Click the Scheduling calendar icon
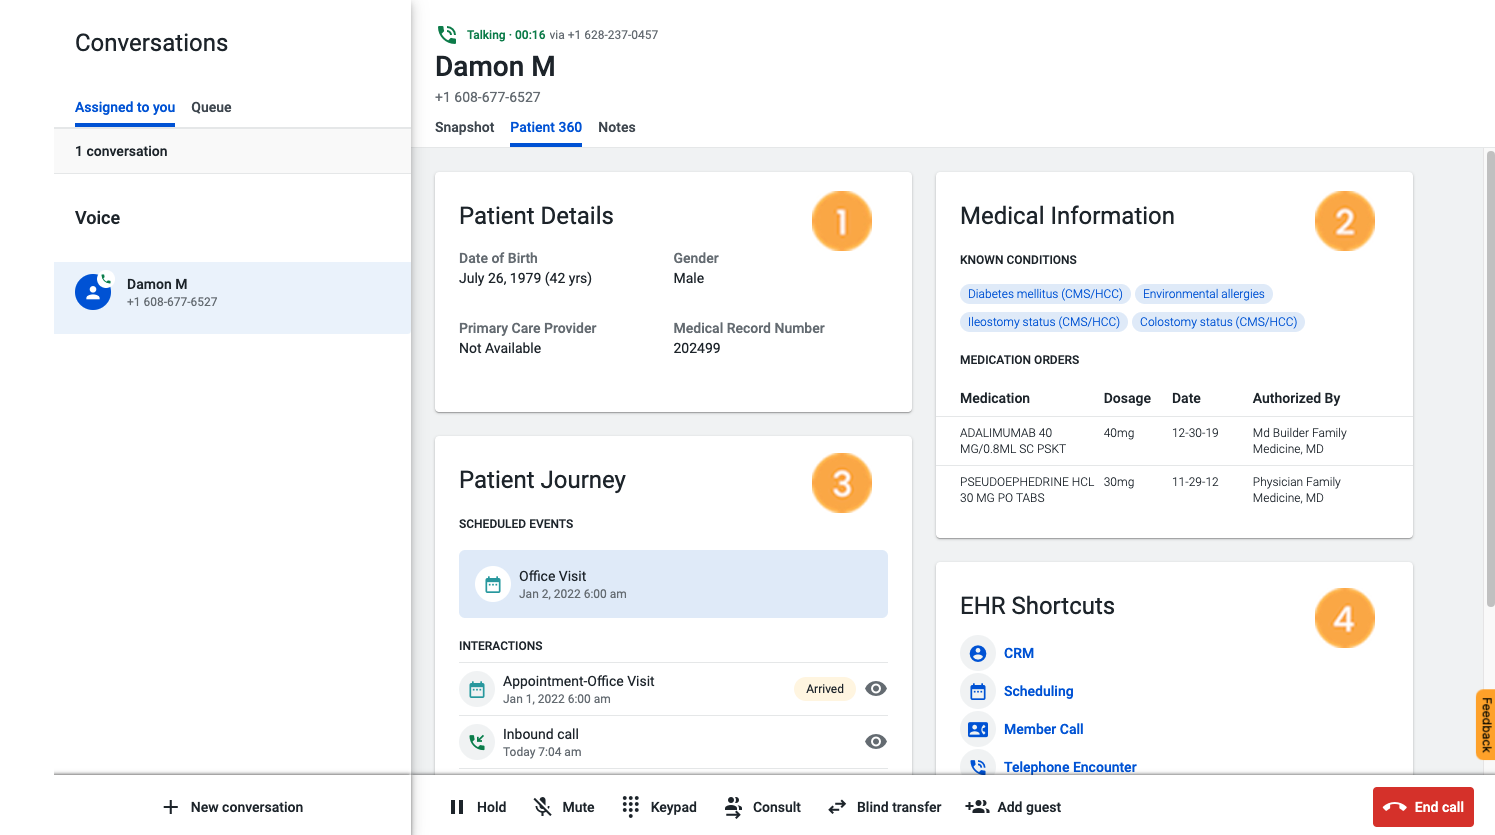1495x835 pixels. coord(978,691)
